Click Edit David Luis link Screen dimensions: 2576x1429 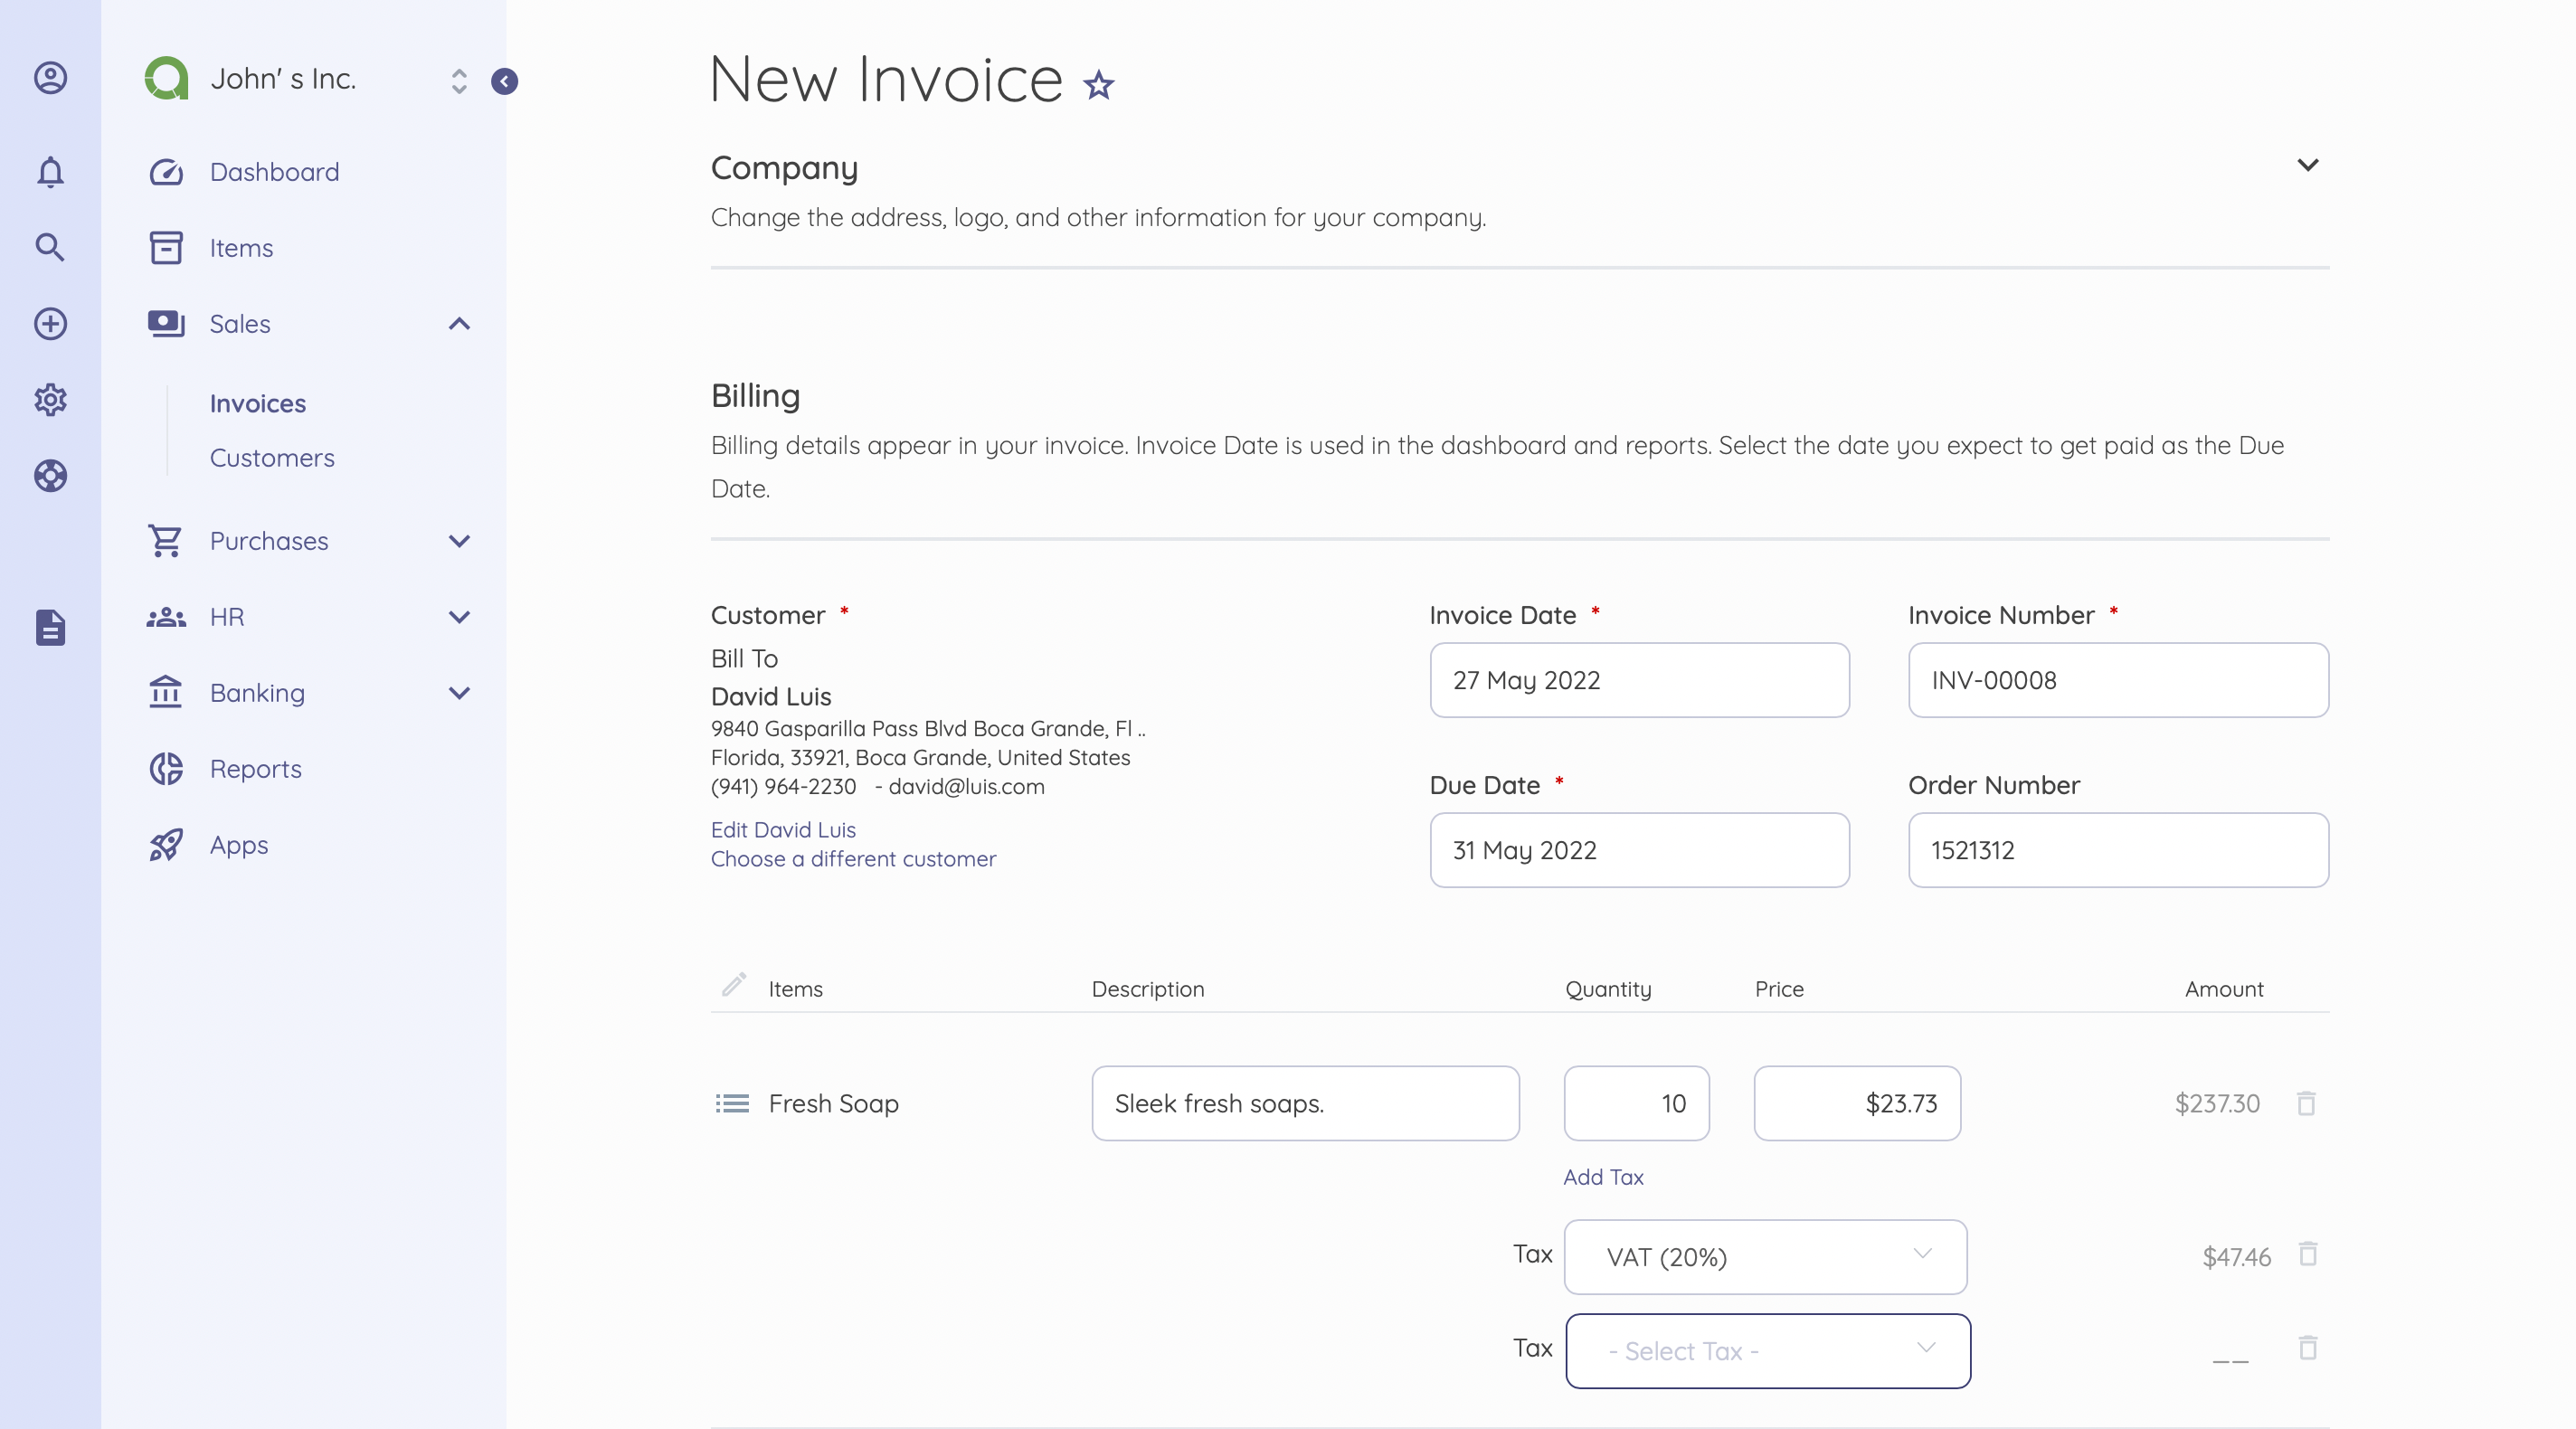tap(783, 829)
